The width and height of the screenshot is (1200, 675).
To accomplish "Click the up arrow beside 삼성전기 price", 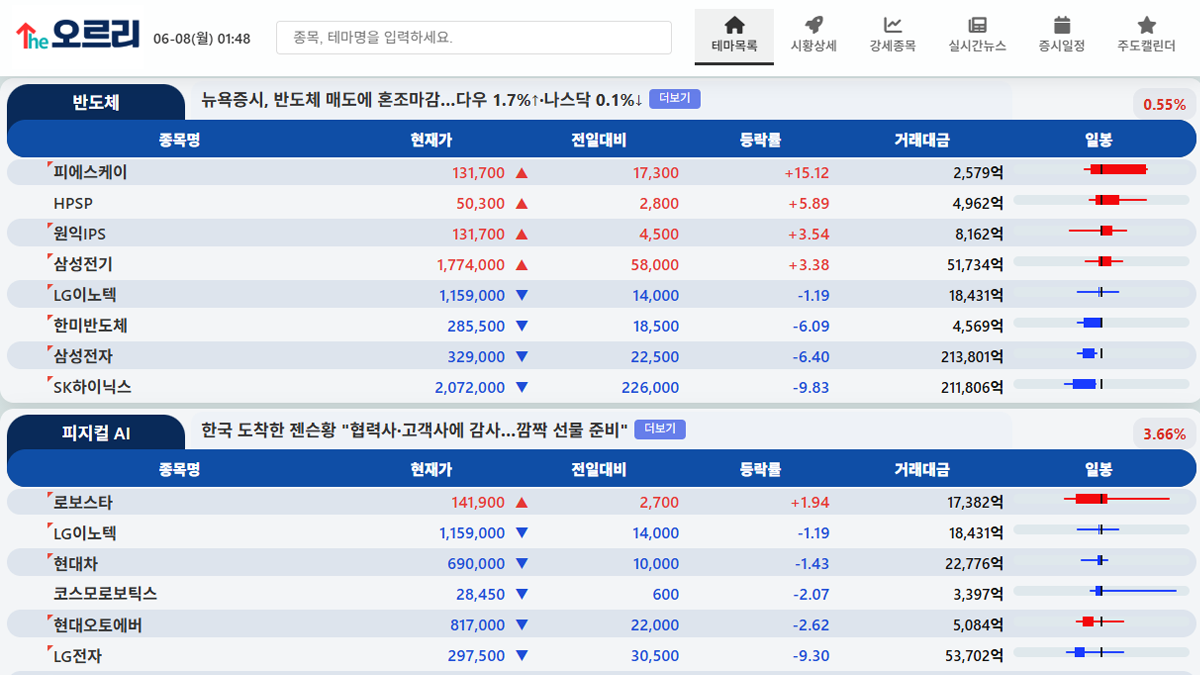I will click(520, 265).
